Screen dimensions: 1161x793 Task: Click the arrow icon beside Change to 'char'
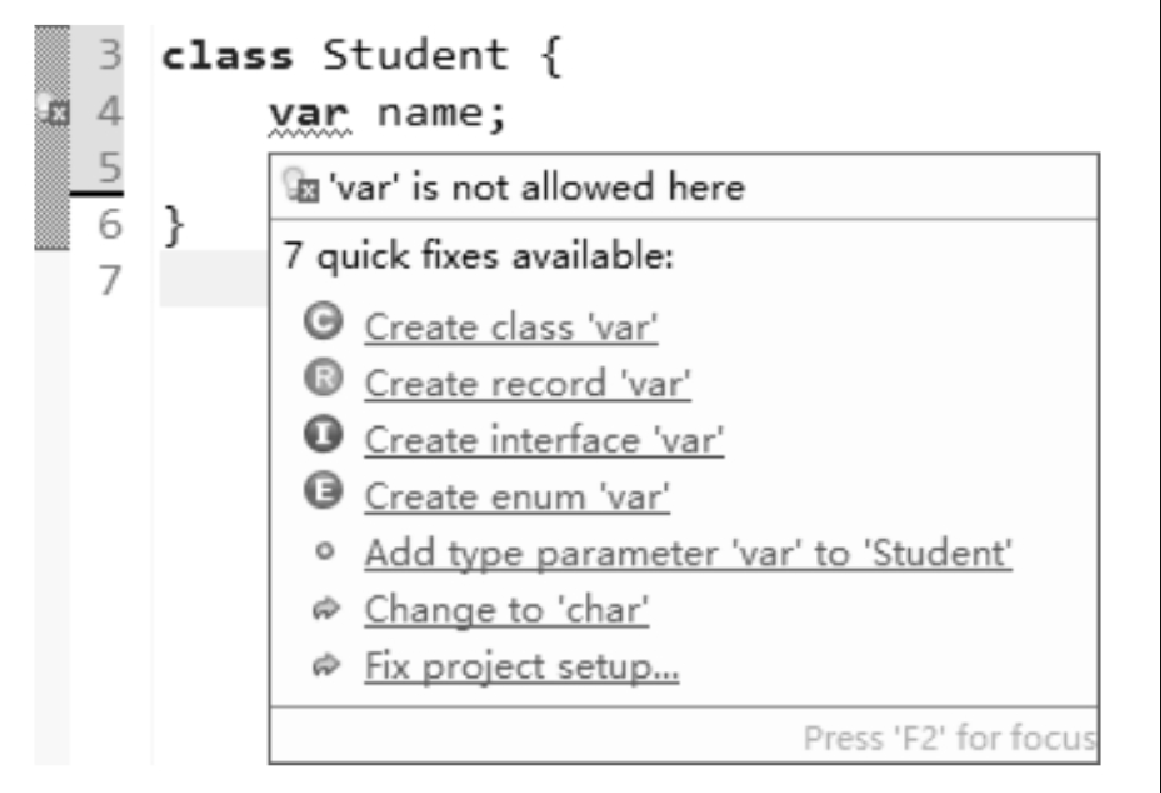point(326,609)
